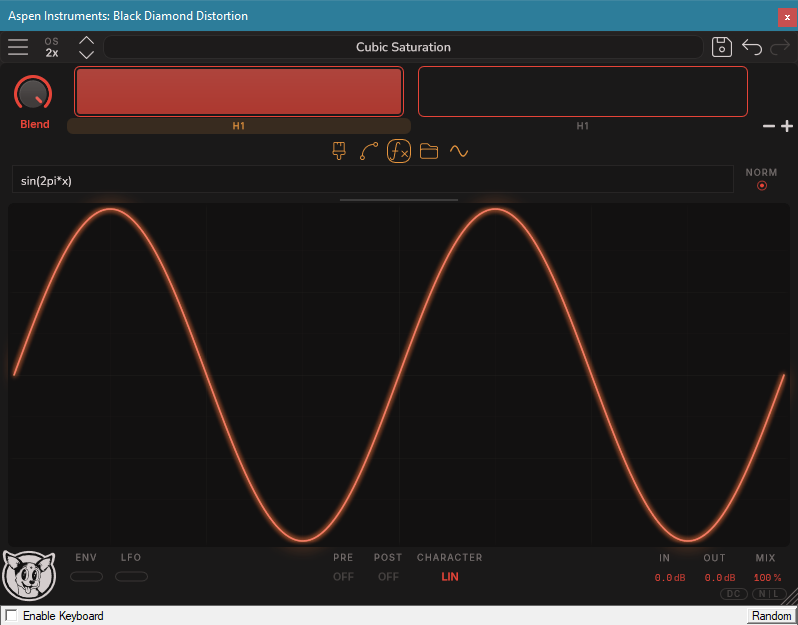
Task: Open the folder file loader icon
Action: click(429, 151)
